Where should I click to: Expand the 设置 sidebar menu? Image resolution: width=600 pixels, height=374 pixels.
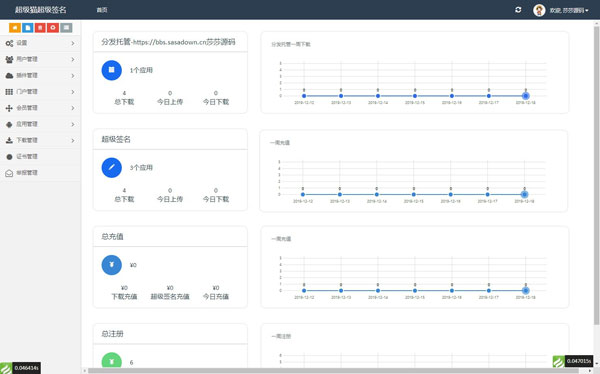click(40, 43)
